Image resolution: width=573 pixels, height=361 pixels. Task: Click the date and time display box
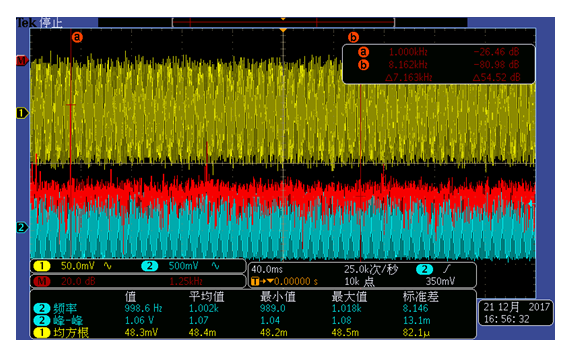516,313
